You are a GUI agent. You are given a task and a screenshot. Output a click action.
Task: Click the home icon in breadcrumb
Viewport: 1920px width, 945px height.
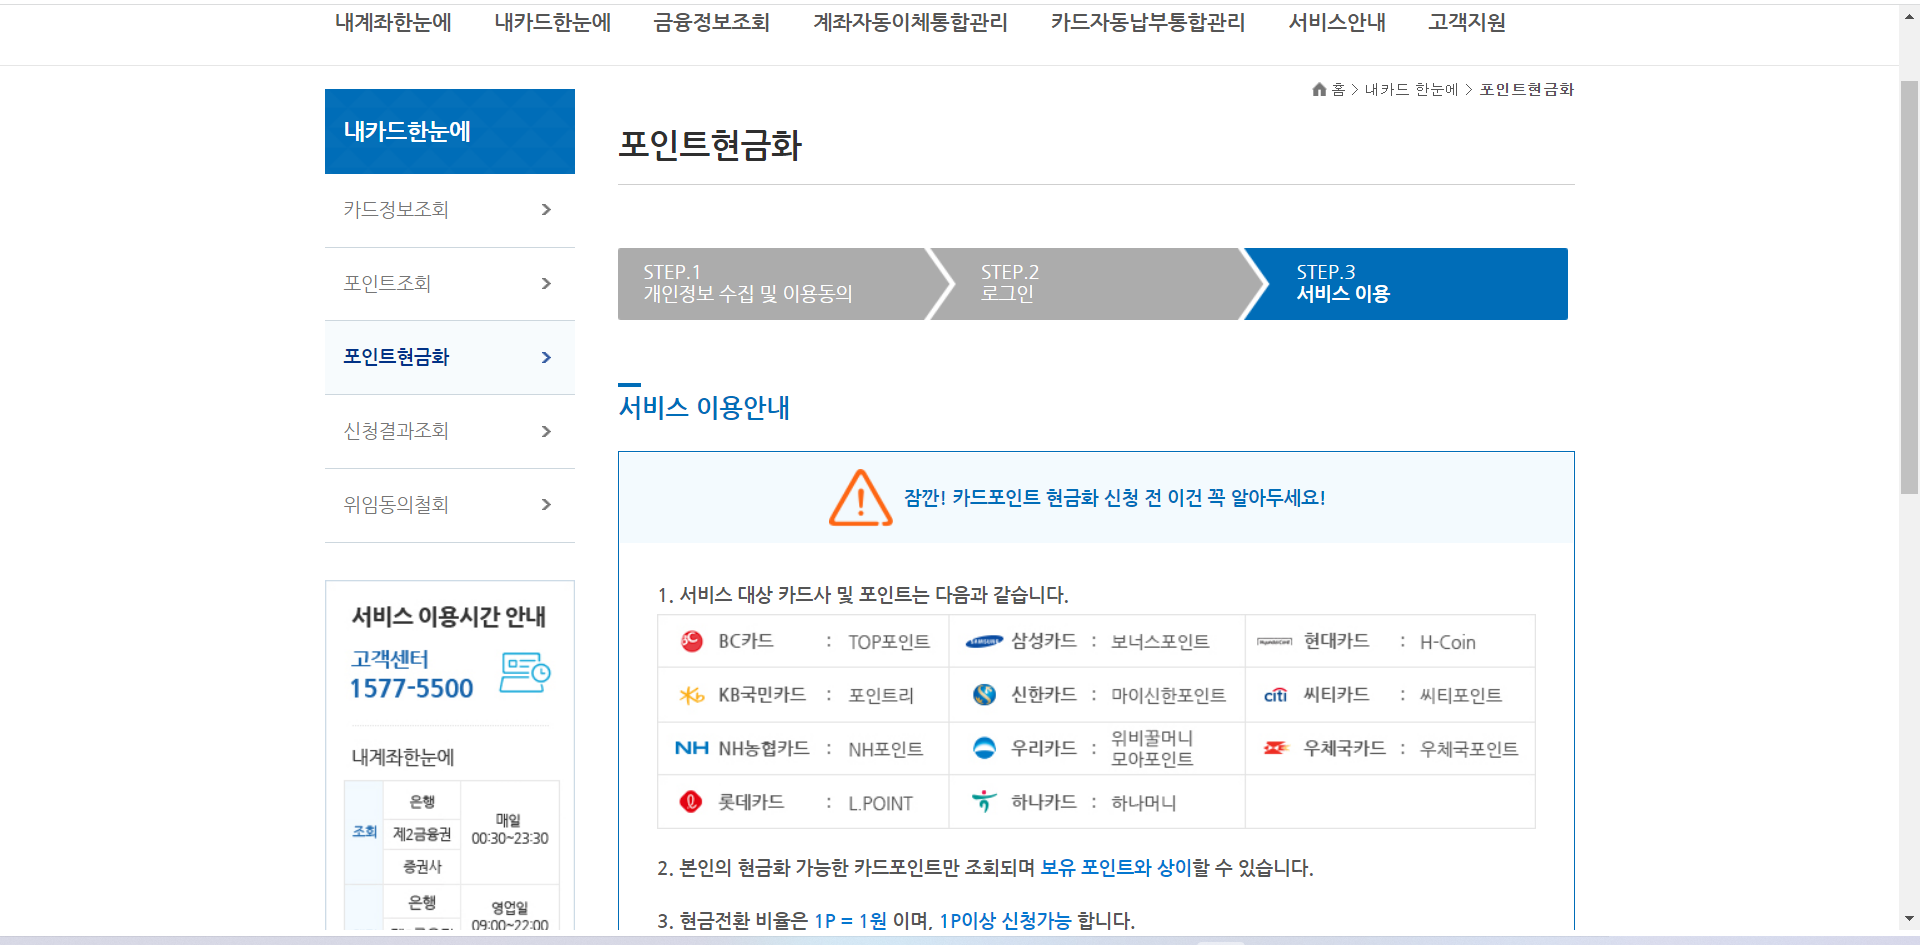coord(1319,89)
